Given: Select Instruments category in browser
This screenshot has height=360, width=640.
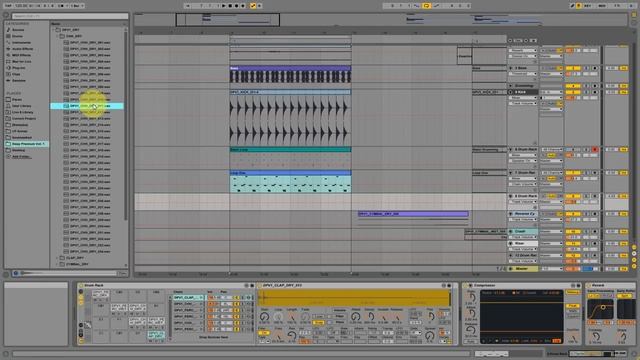Looking at the screenshot, I should (21, 42).
